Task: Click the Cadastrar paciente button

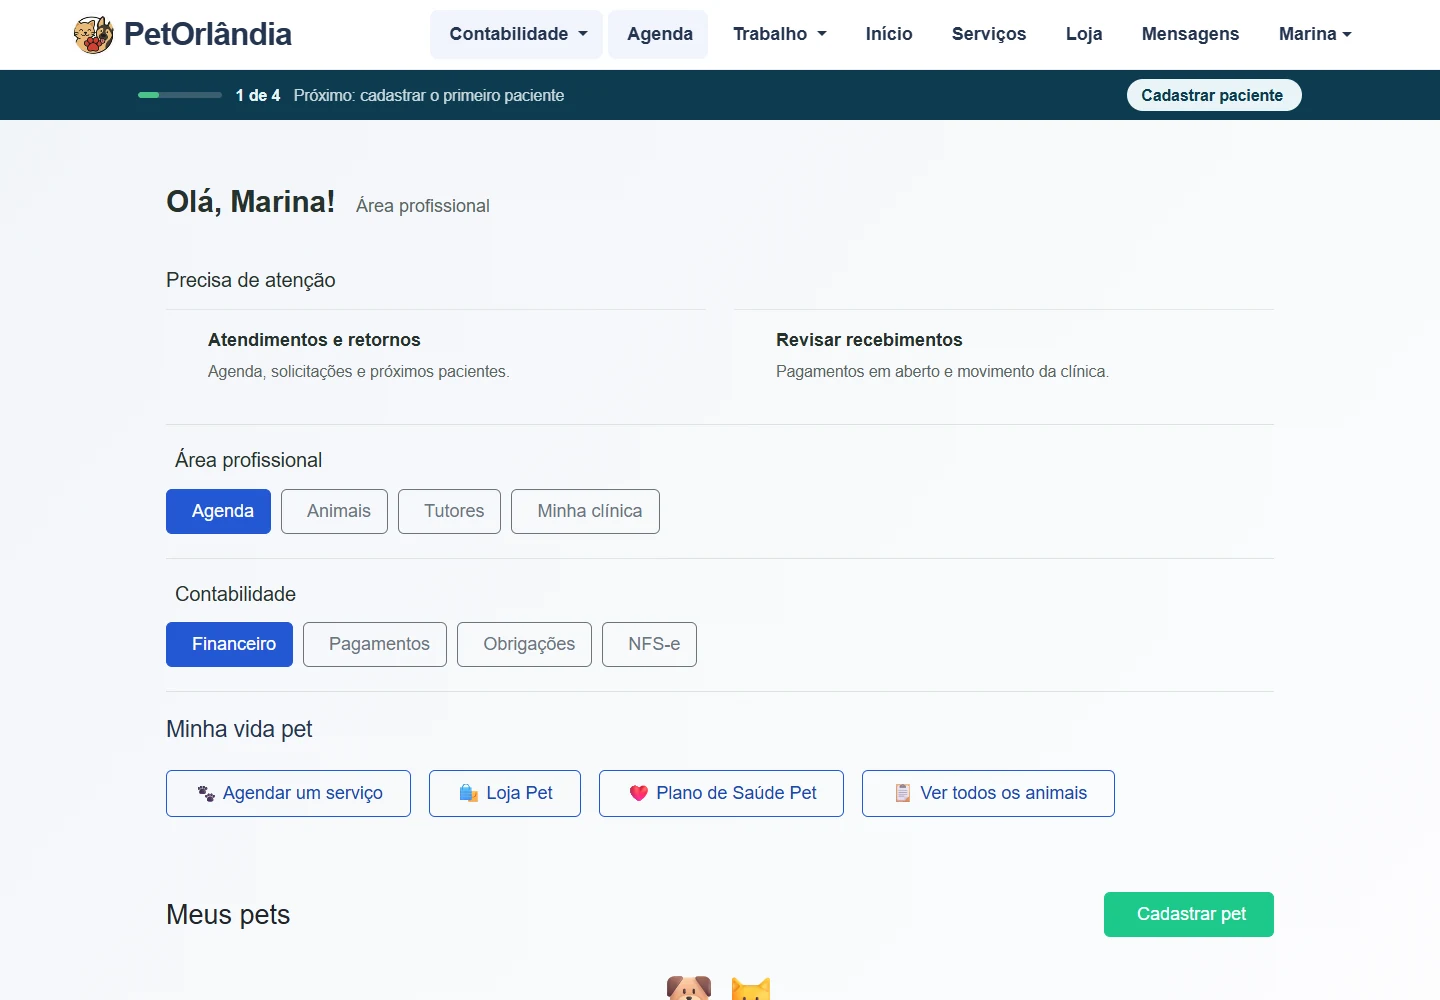Action: tap(1214, 95)
